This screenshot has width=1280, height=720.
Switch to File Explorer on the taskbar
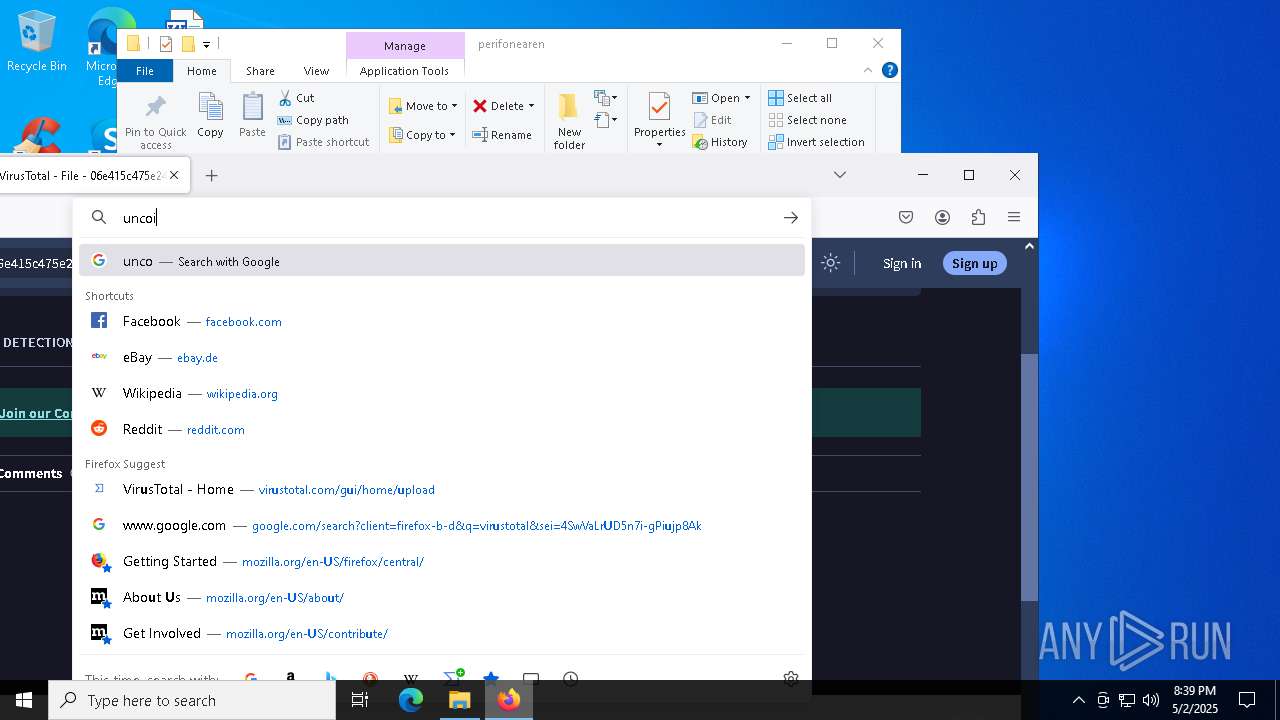point(460,700)
